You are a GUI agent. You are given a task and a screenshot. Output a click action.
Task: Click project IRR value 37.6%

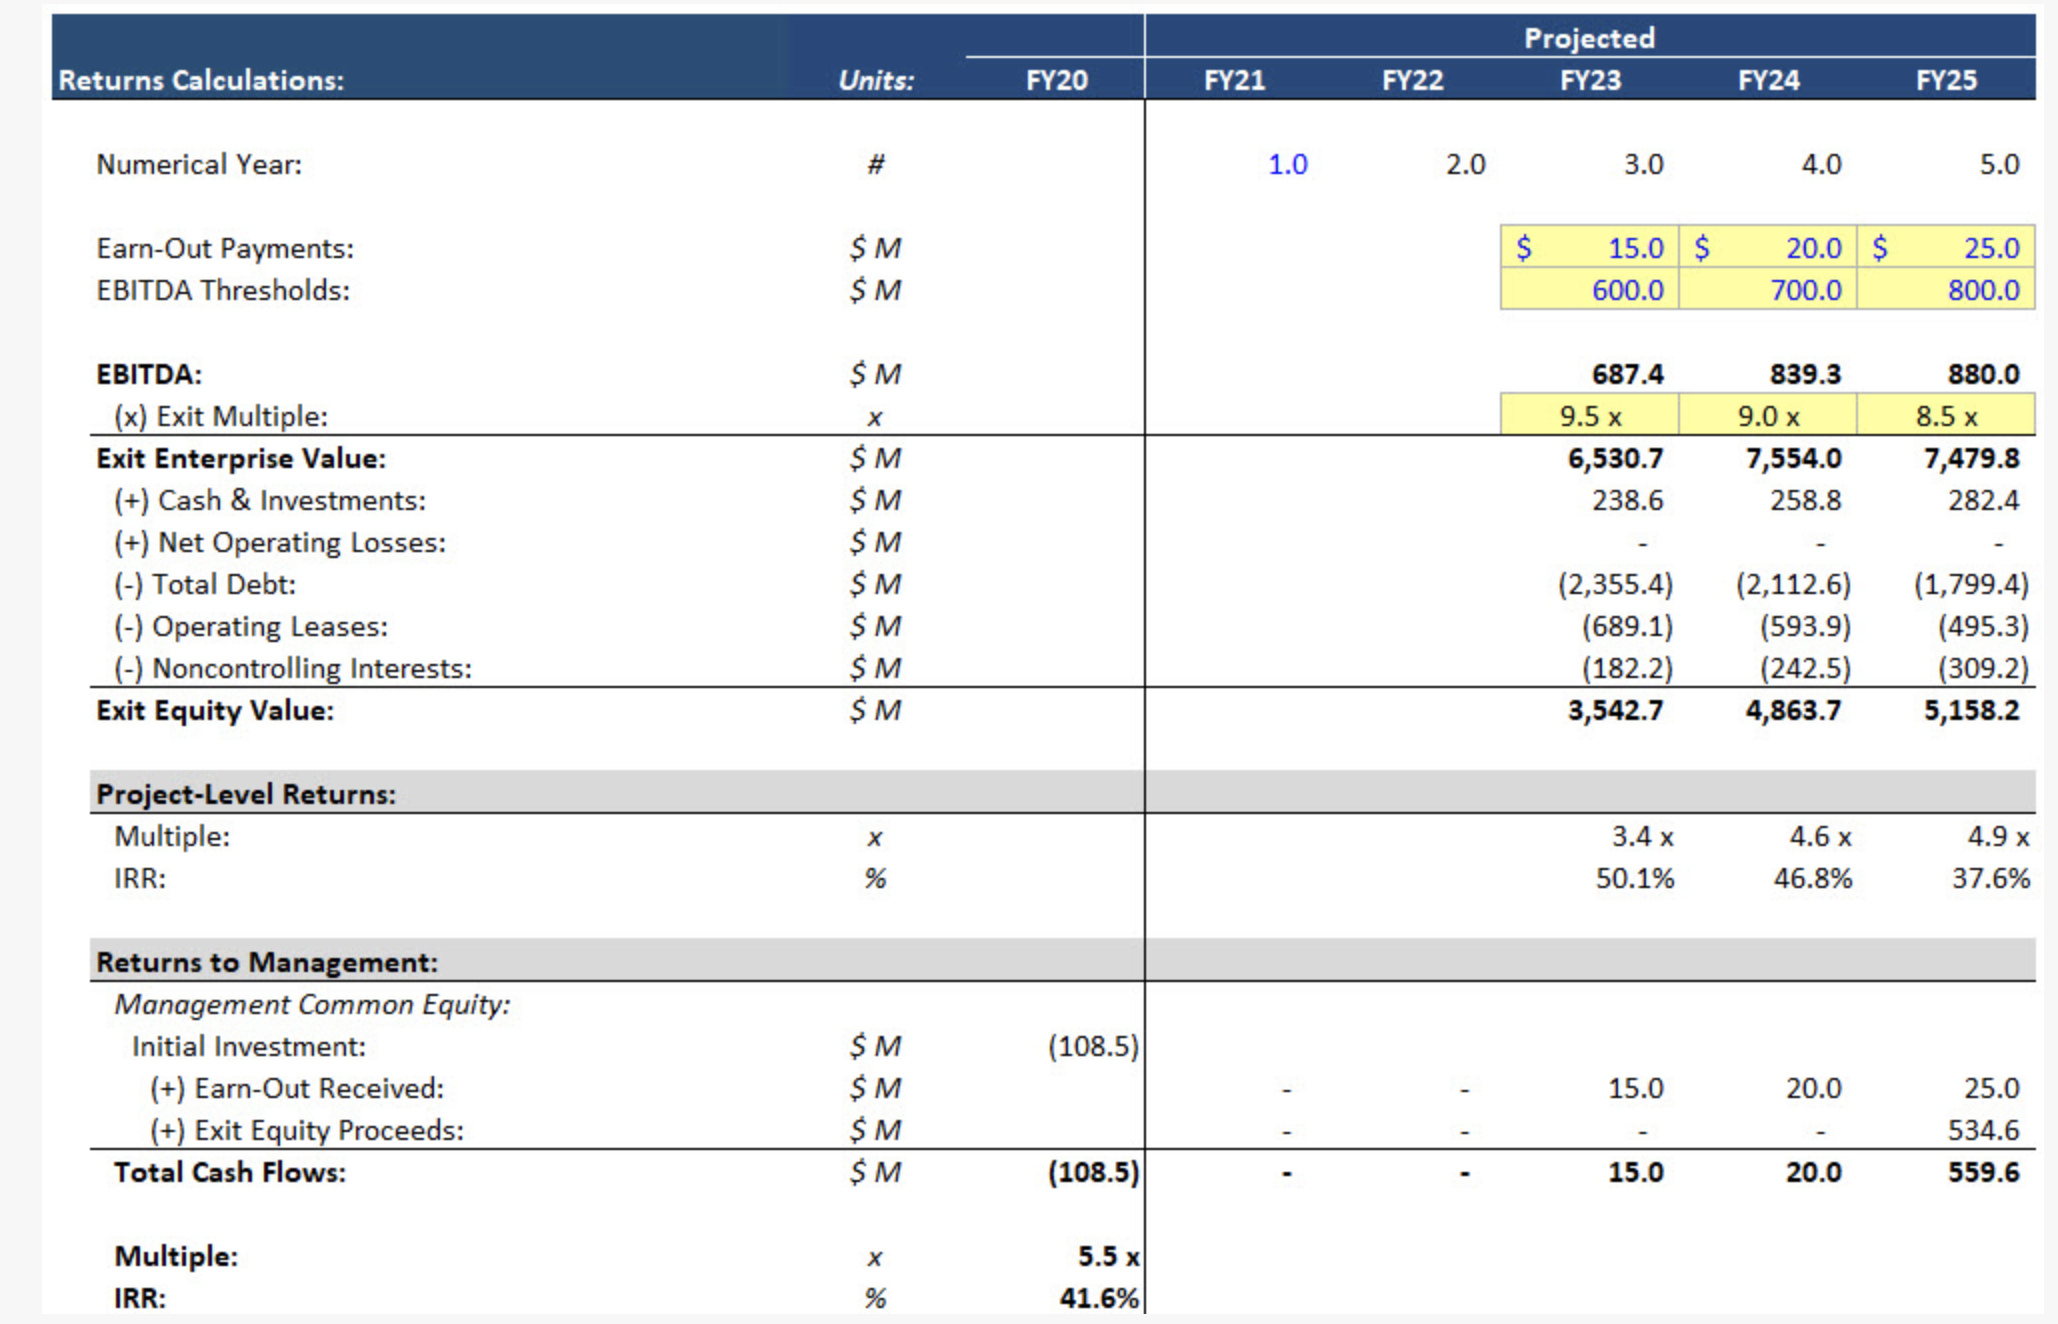coord(1990,878)
